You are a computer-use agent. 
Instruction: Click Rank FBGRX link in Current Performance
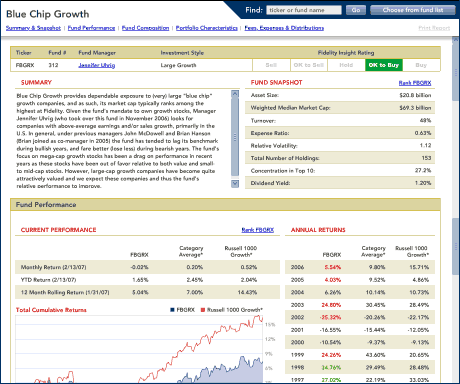click(258, 230)
